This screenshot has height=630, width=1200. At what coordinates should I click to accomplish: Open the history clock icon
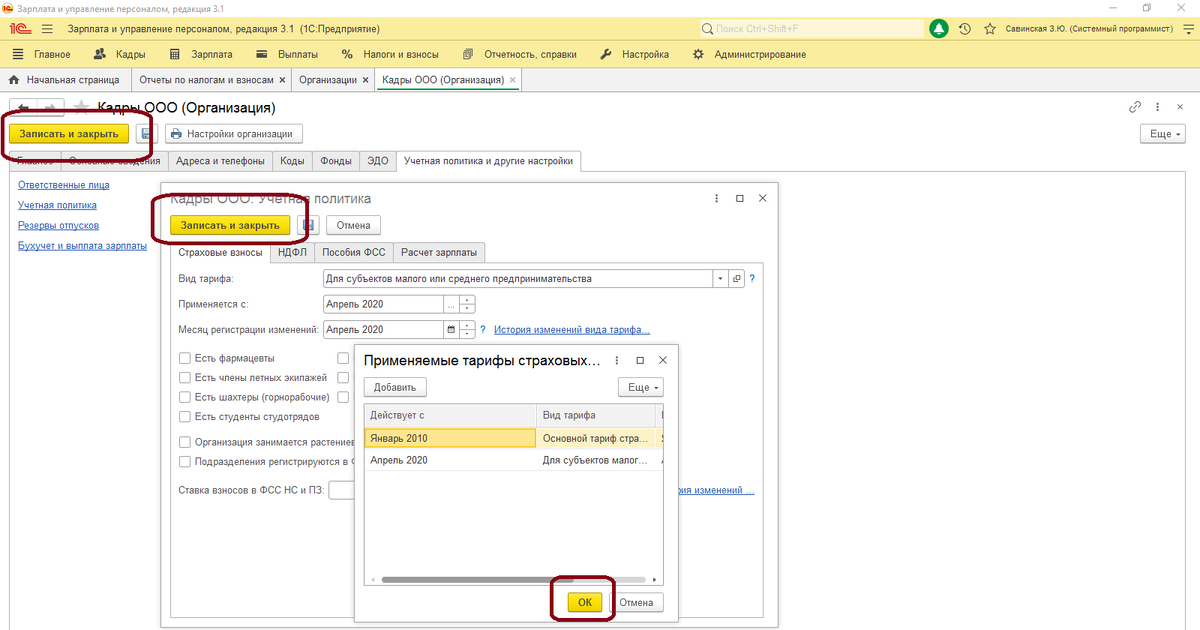(x=965, y=29)
